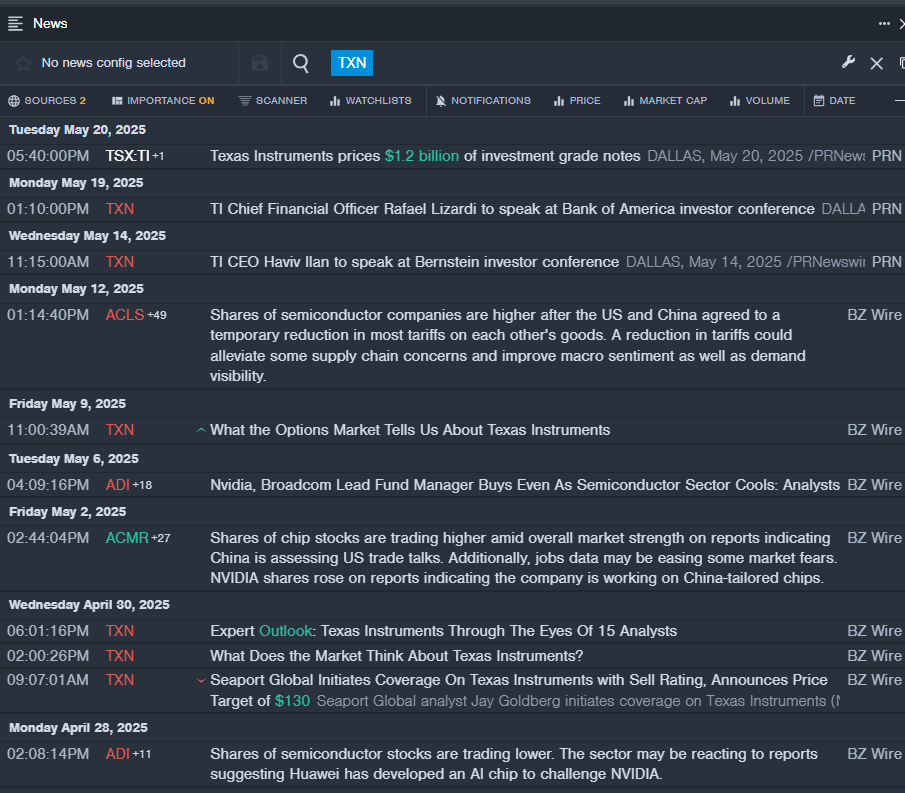Open Options Market Tells Us headline
Screen dimensions: 905x793
click(x=410, y=430)
